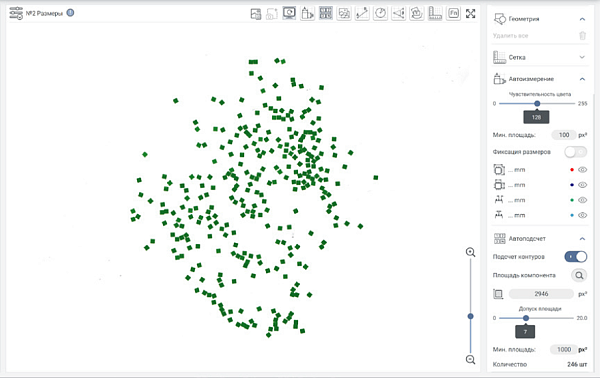Select the circle measurement tool
Screen dimensions: 600x378
(380, 14)
